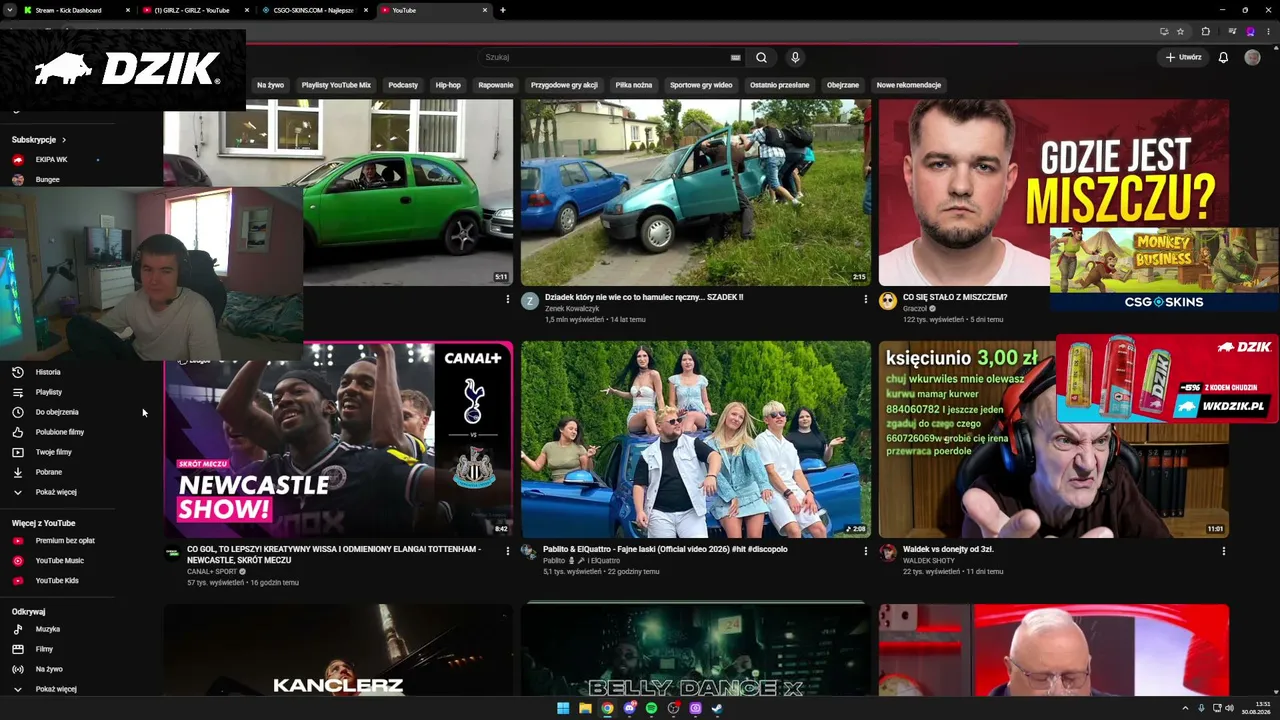The image size is (1280, 720).
Task: Select the Przygodowe gry akcji chip
Action: point(564,85)
